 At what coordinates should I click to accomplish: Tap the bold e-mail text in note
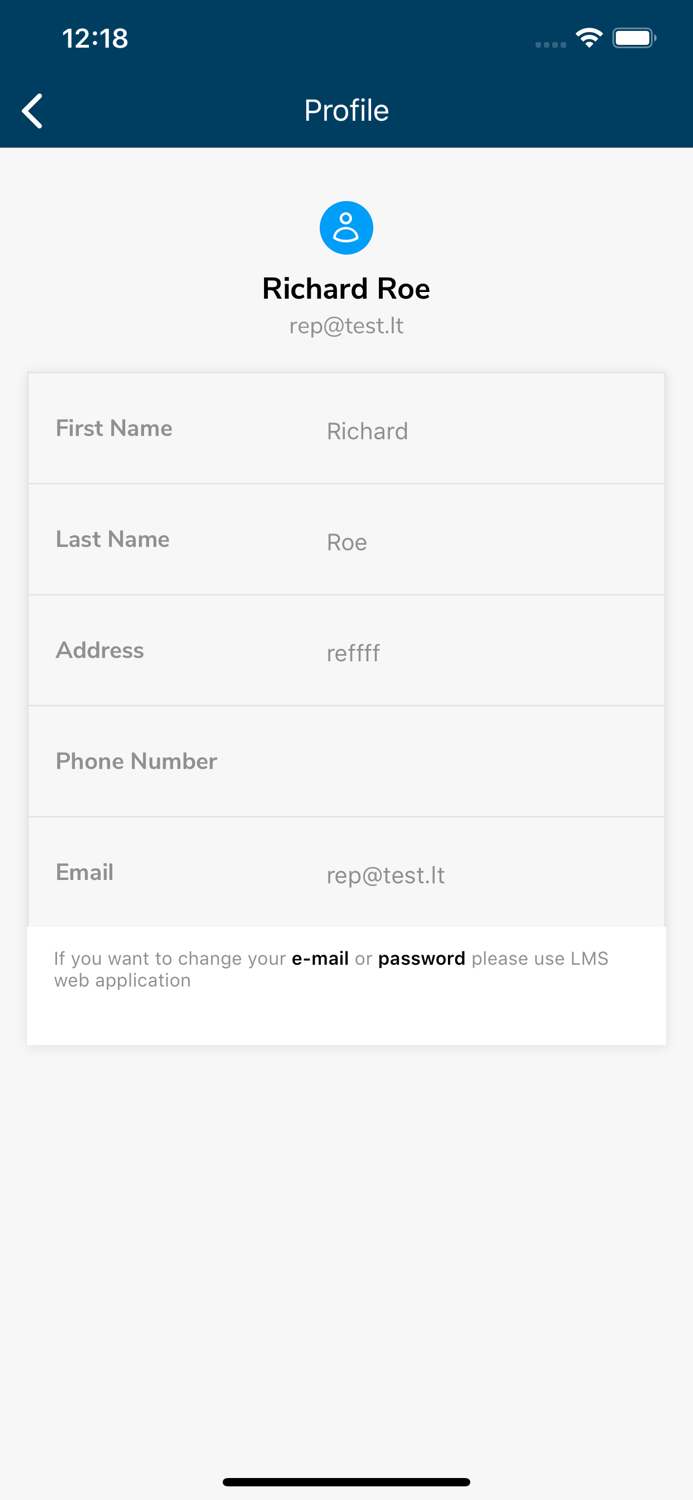tap(320, 958)
